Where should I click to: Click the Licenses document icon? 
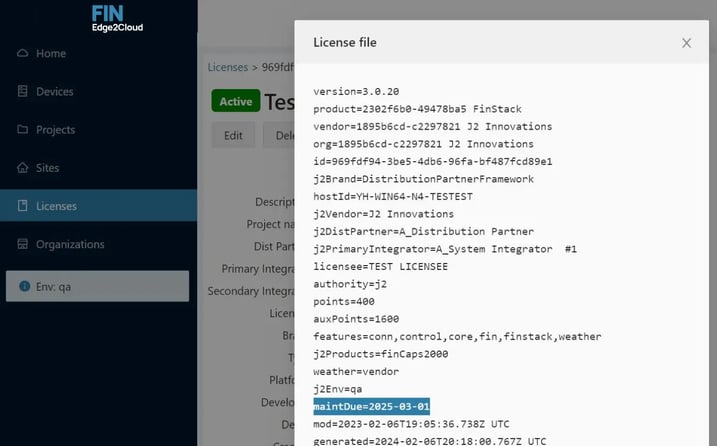(x=22, y=206)
